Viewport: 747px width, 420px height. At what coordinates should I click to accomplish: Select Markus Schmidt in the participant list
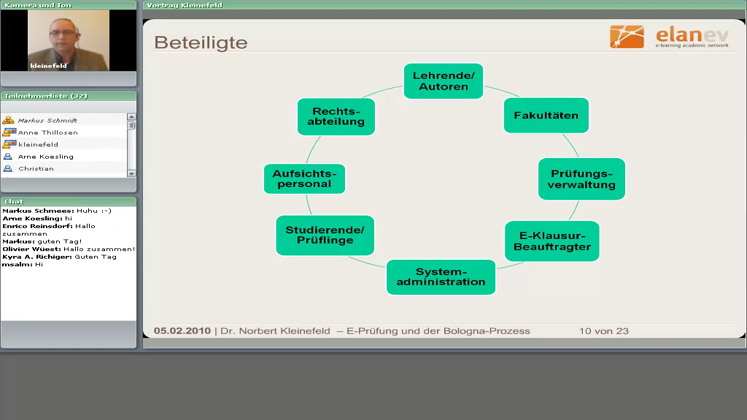[x=64, y=120]
